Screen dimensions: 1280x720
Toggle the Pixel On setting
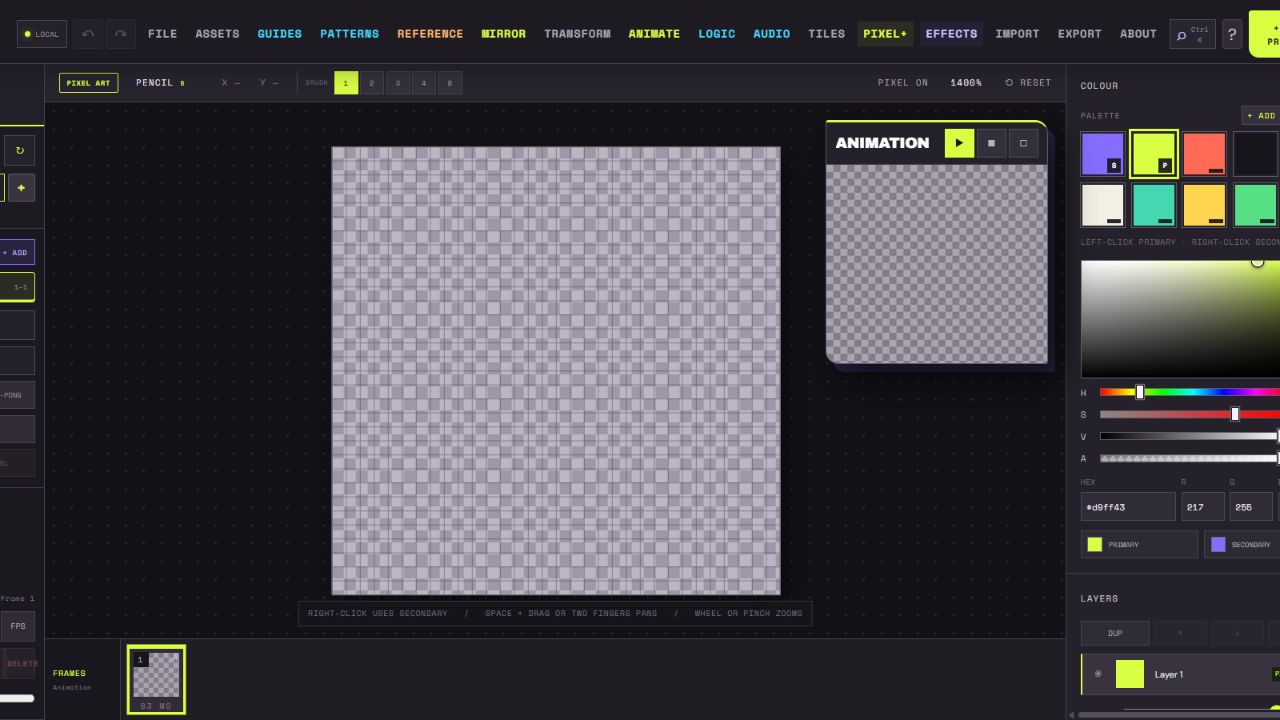903,83
